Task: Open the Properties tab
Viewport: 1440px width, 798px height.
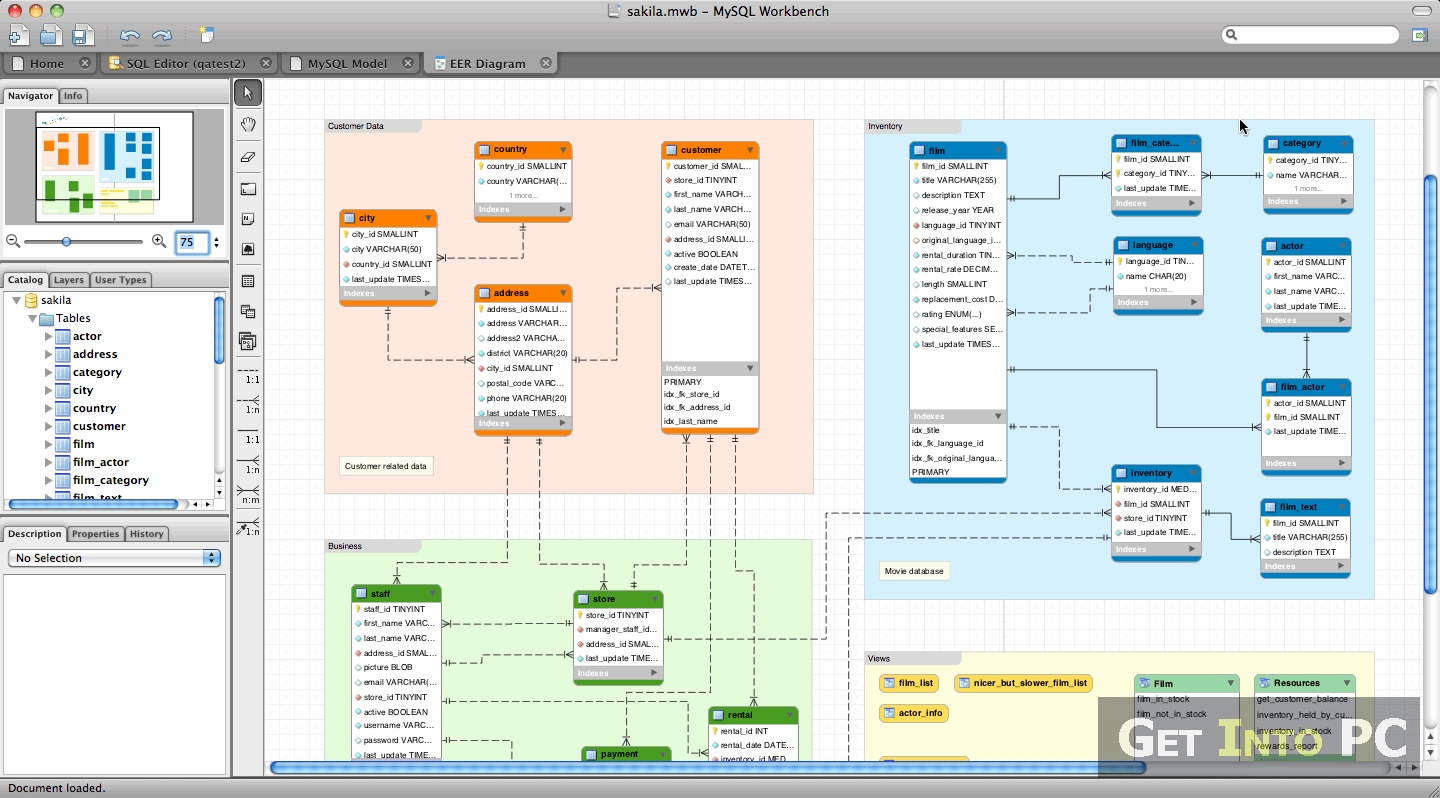Action: click(96, 534)
